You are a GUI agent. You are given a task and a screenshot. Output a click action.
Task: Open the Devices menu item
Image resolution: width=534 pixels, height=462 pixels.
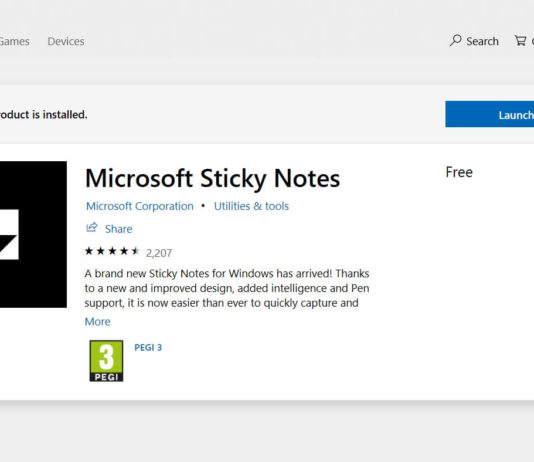coord(66,41)
